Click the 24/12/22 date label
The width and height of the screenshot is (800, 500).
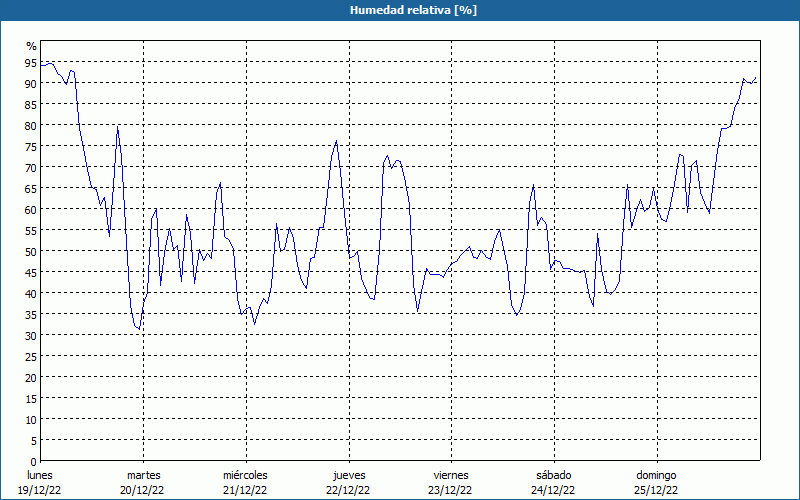553,490
